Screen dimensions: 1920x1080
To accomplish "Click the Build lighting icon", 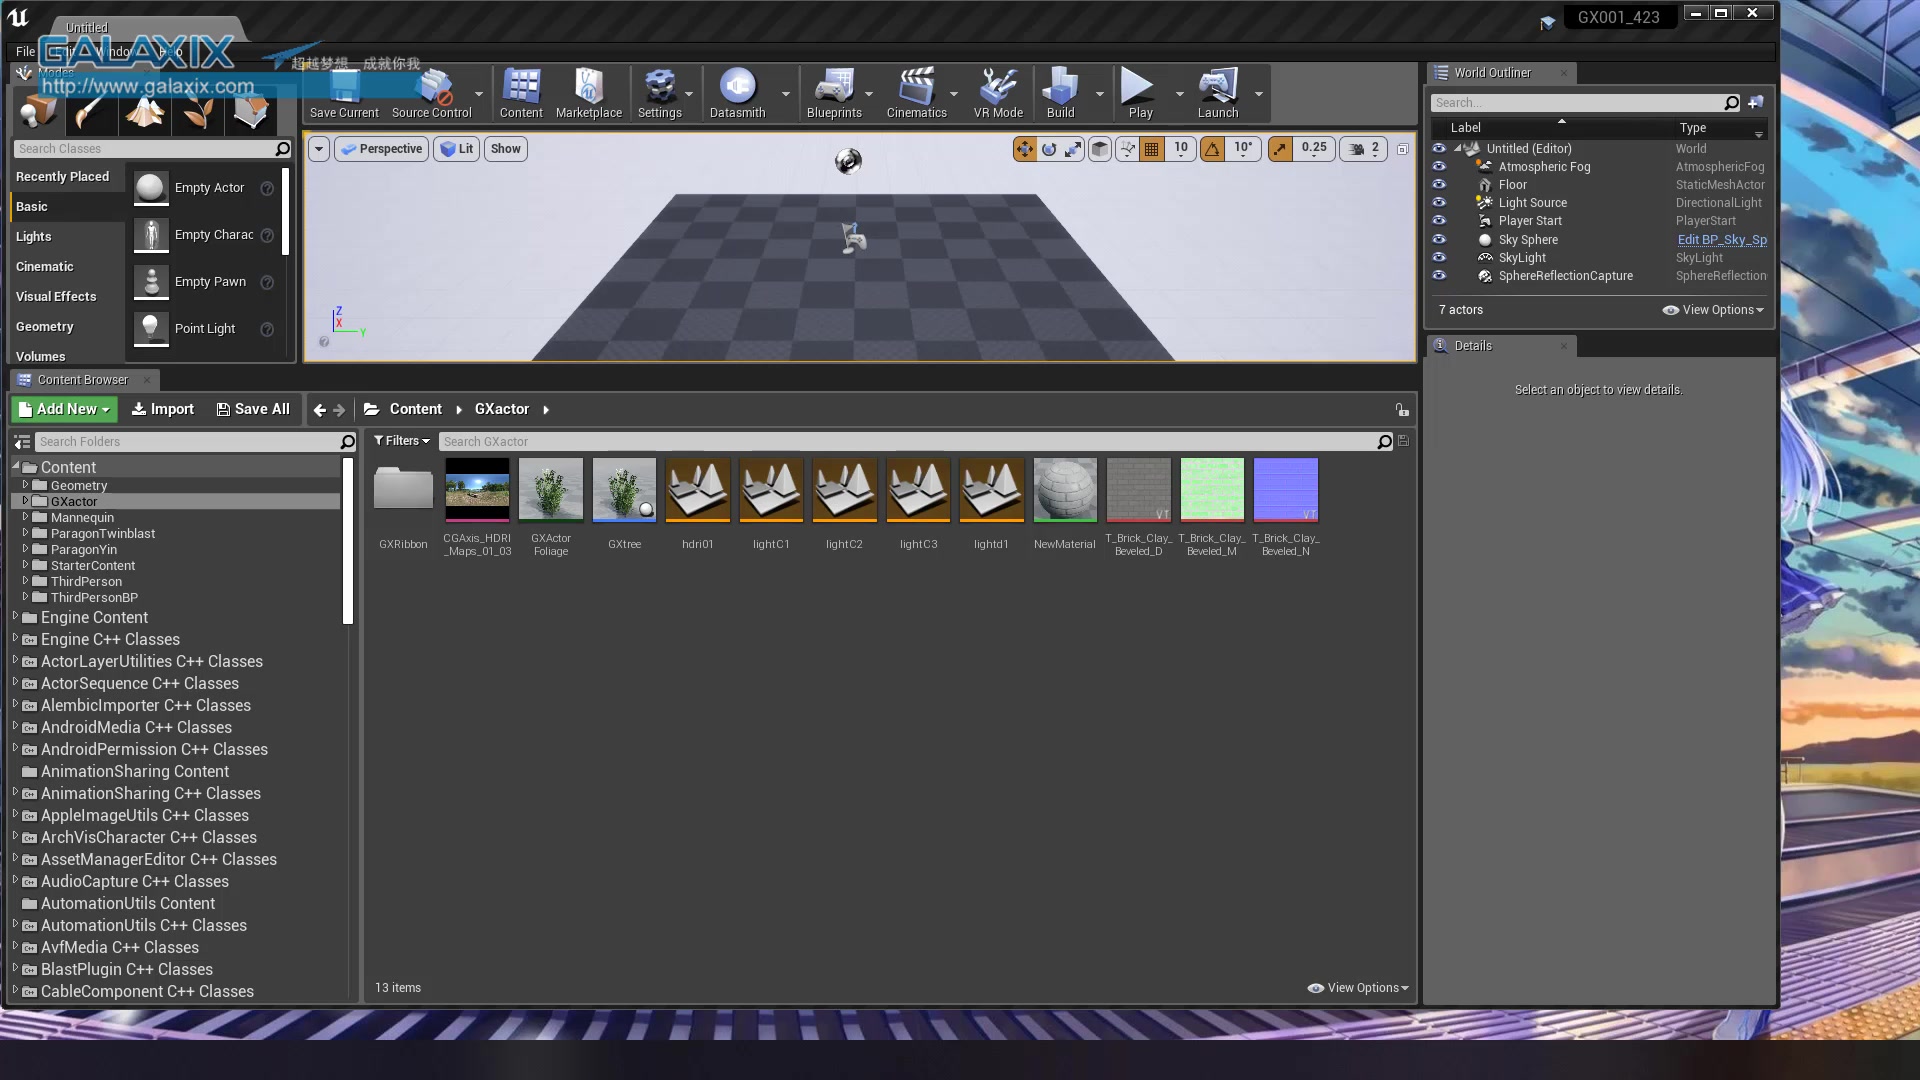I will 1059,93.
